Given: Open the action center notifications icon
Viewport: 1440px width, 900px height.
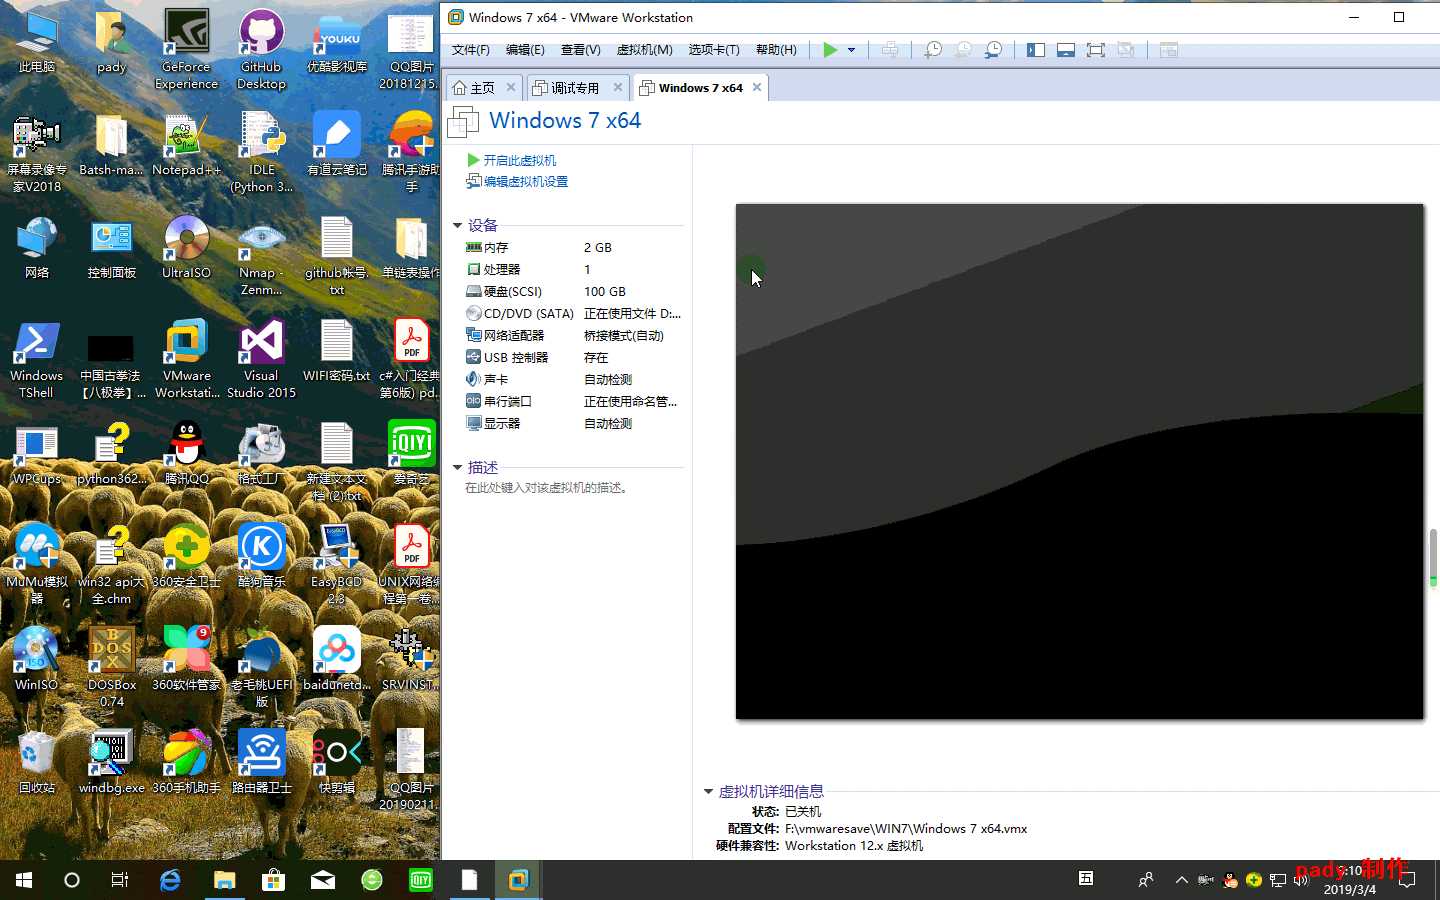Looking at the screenshot, I should coord(1408,880).
